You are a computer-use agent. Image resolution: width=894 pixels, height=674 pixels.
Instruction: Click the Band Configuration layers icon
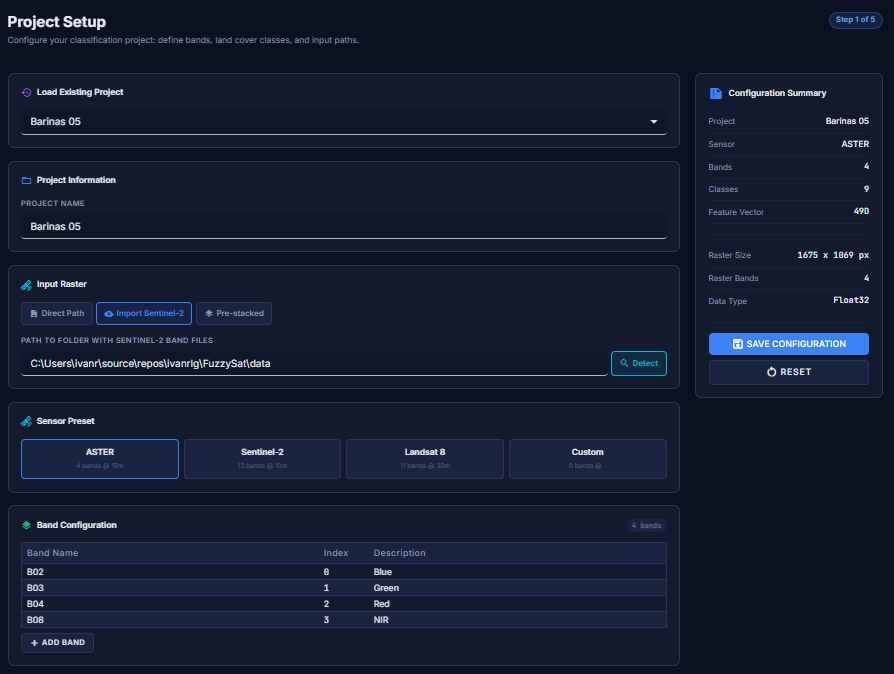[27, 525]
